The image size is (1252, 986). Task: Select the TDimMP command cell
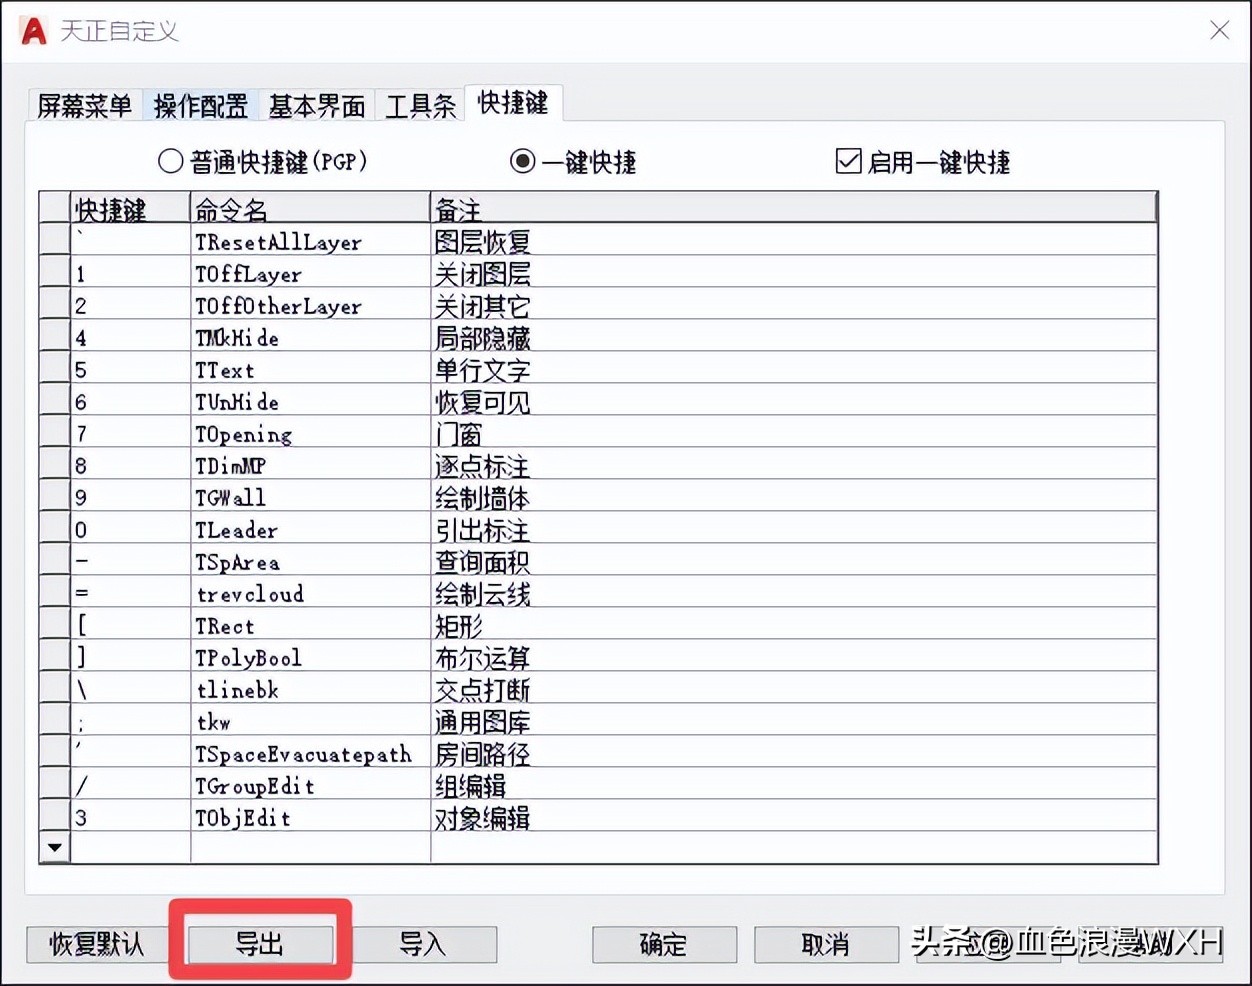point(310,465)
